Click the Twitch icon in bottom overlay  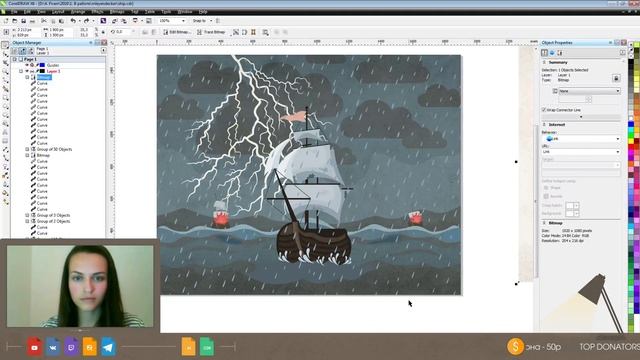click(71, 347)
